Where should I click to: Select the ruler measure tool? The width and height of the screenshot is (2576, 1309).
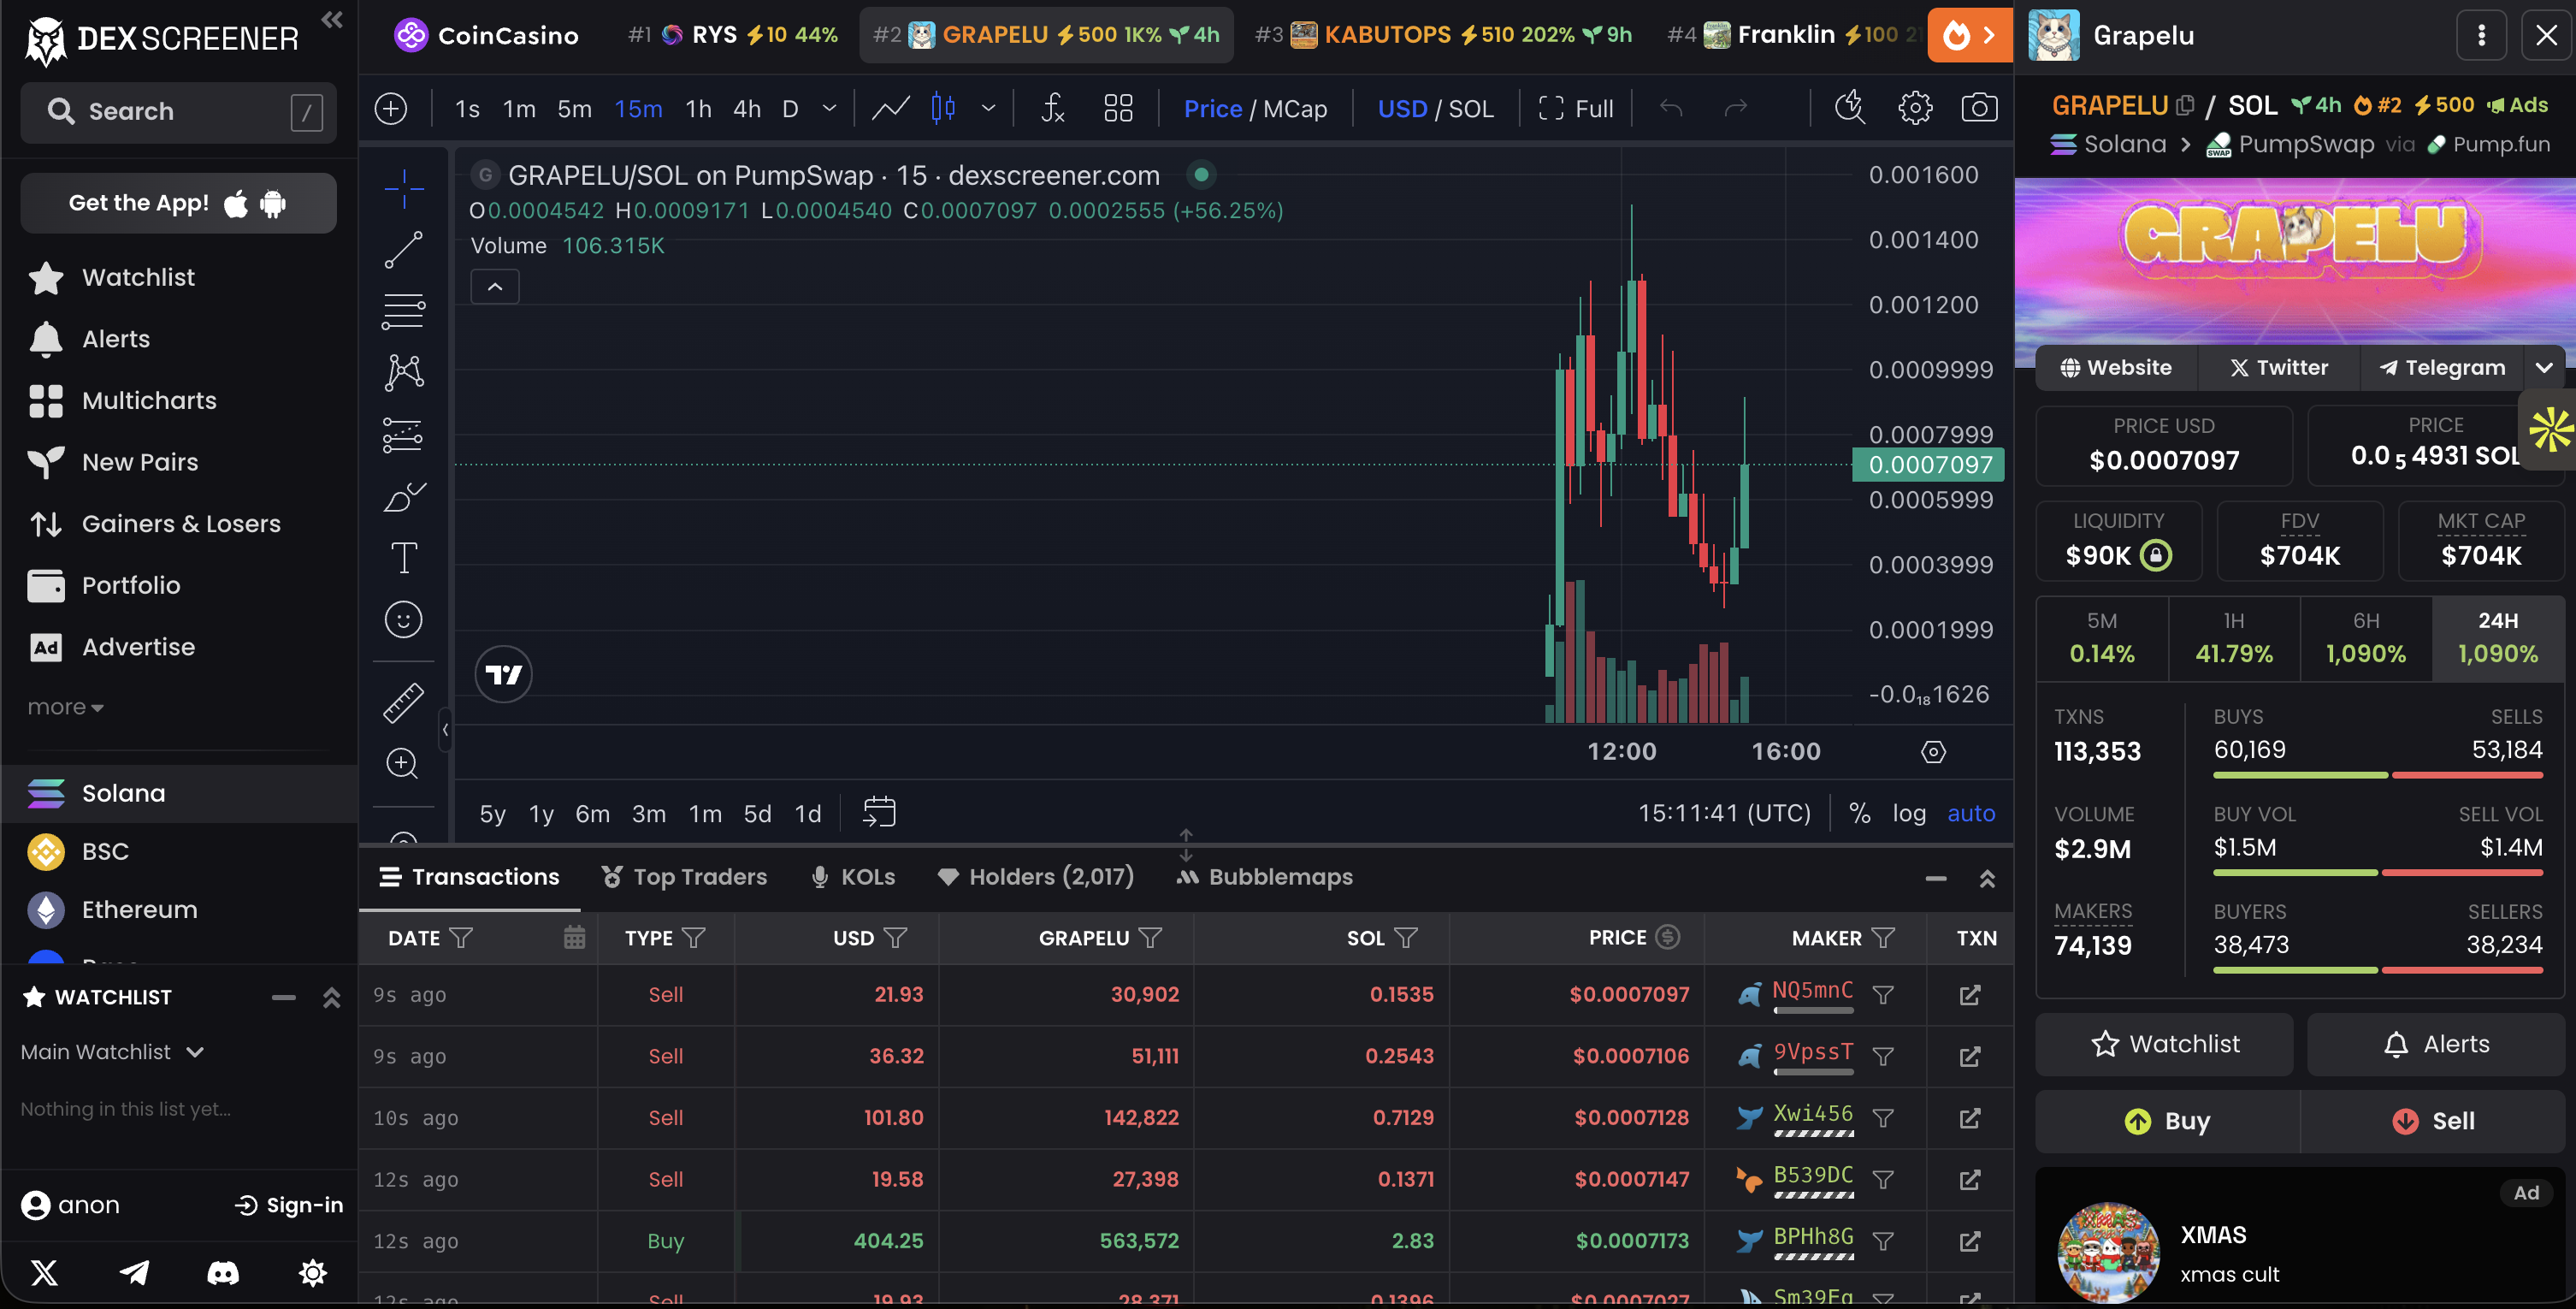click(404, 702)
